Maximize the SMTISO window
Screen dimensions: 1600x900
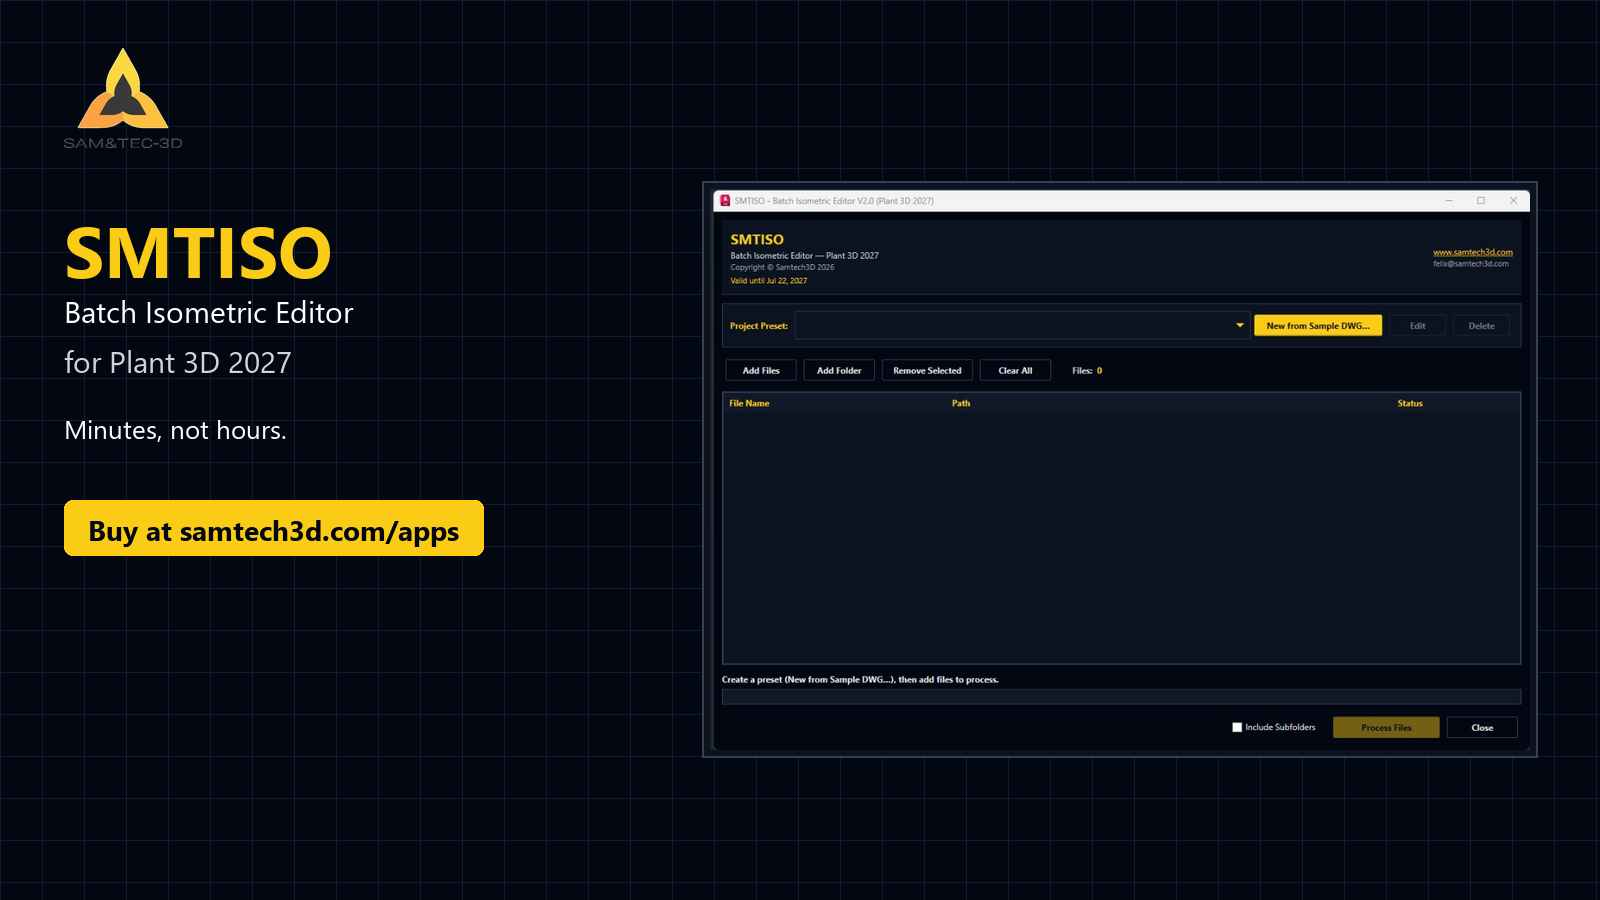click(1481, 201)
